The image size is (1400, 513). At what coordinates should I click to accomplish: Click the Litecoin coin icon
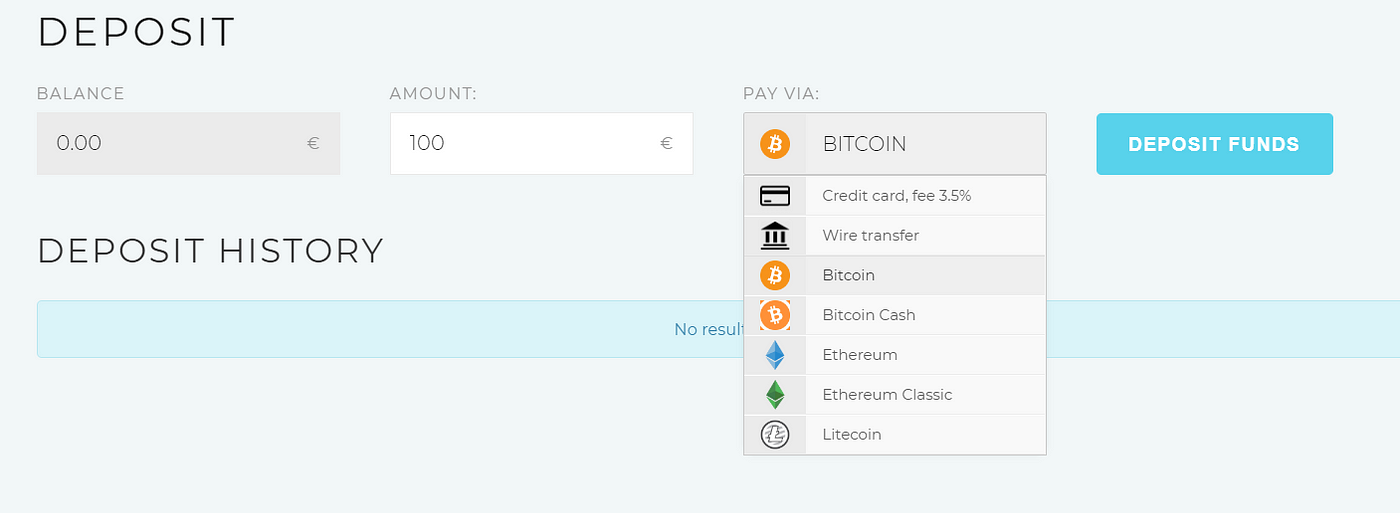775,435
